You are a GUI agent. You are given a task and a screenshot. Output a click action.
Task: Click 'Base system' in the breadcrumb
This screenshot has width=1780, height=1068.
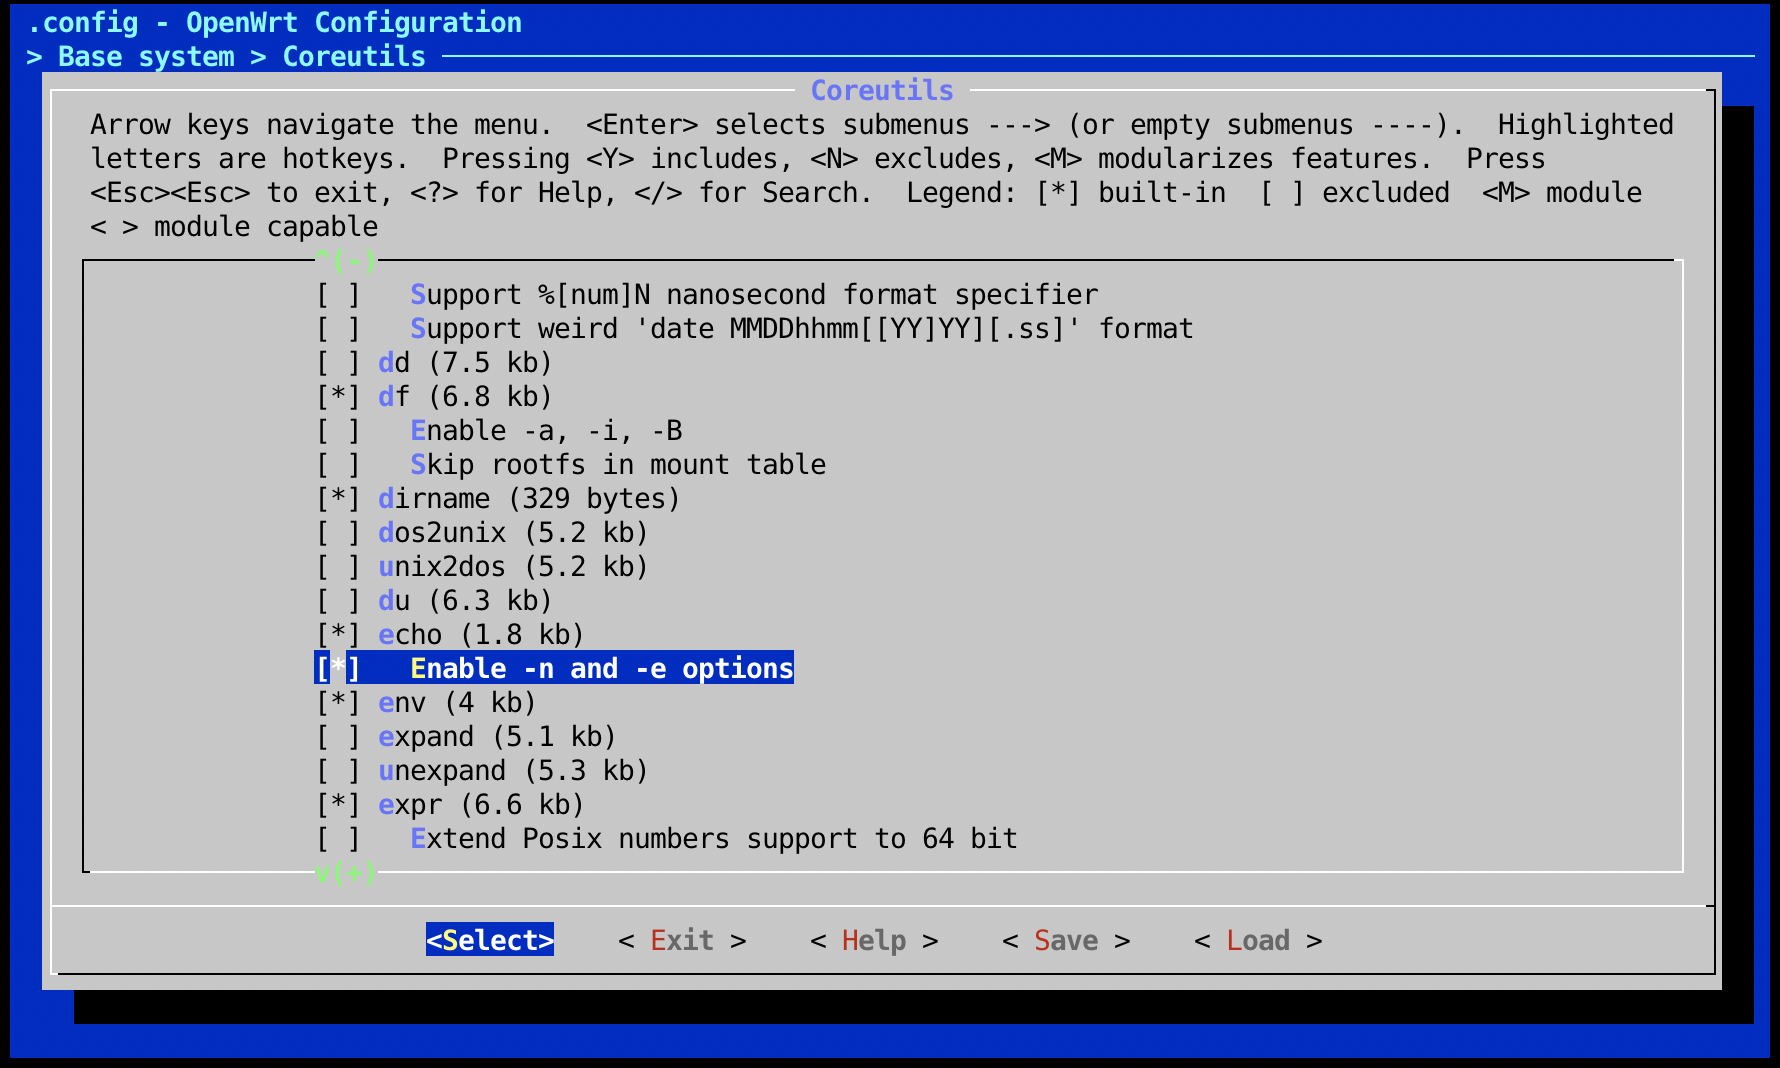146,57
